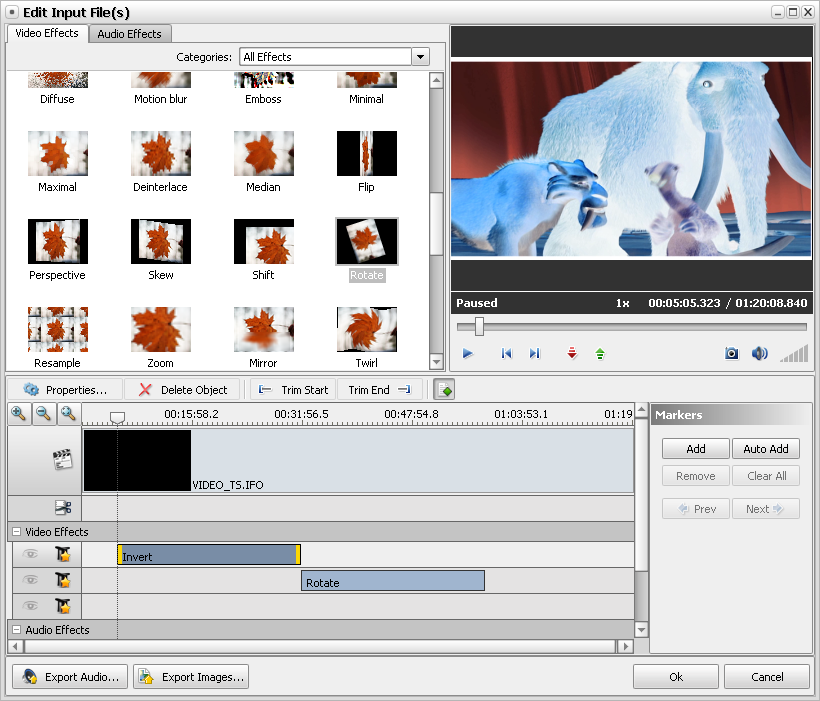This screenshot has width=820, height=701.
Task: Go to Next marker
Action: click(x=766, y=509)
